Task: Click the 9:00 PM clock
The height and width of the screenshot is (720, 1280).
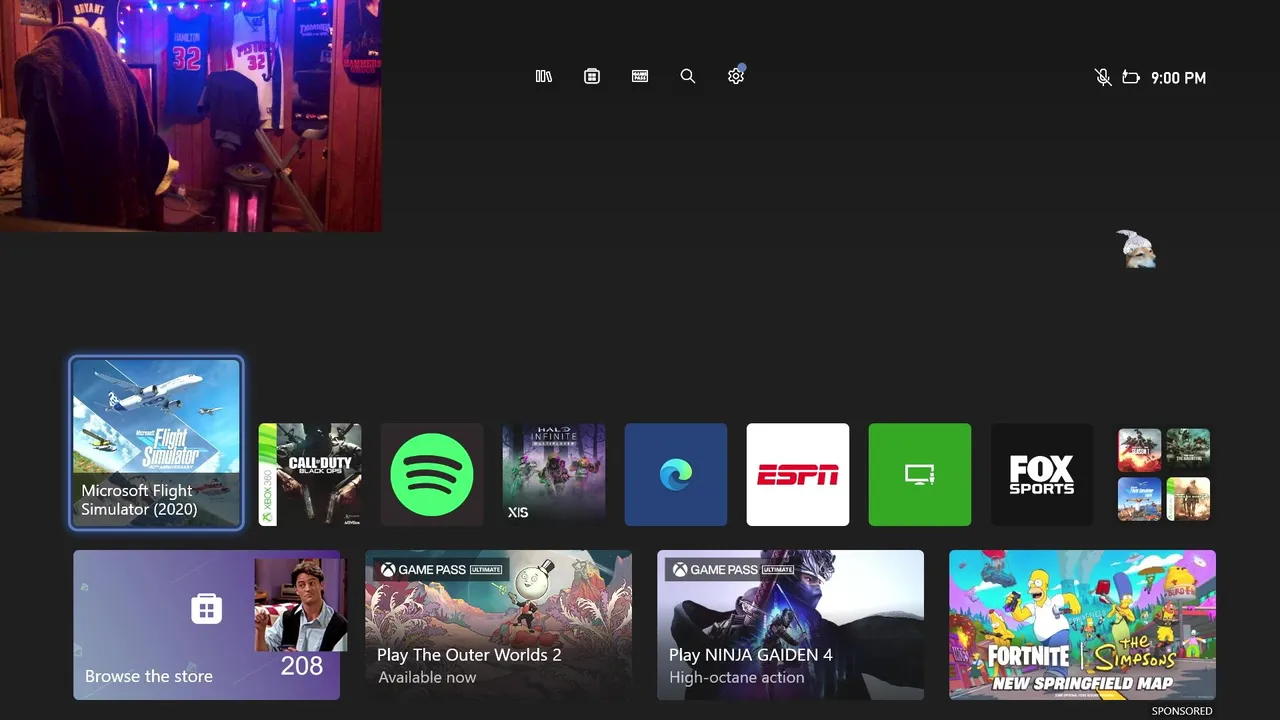Action: coord(1178,78)
